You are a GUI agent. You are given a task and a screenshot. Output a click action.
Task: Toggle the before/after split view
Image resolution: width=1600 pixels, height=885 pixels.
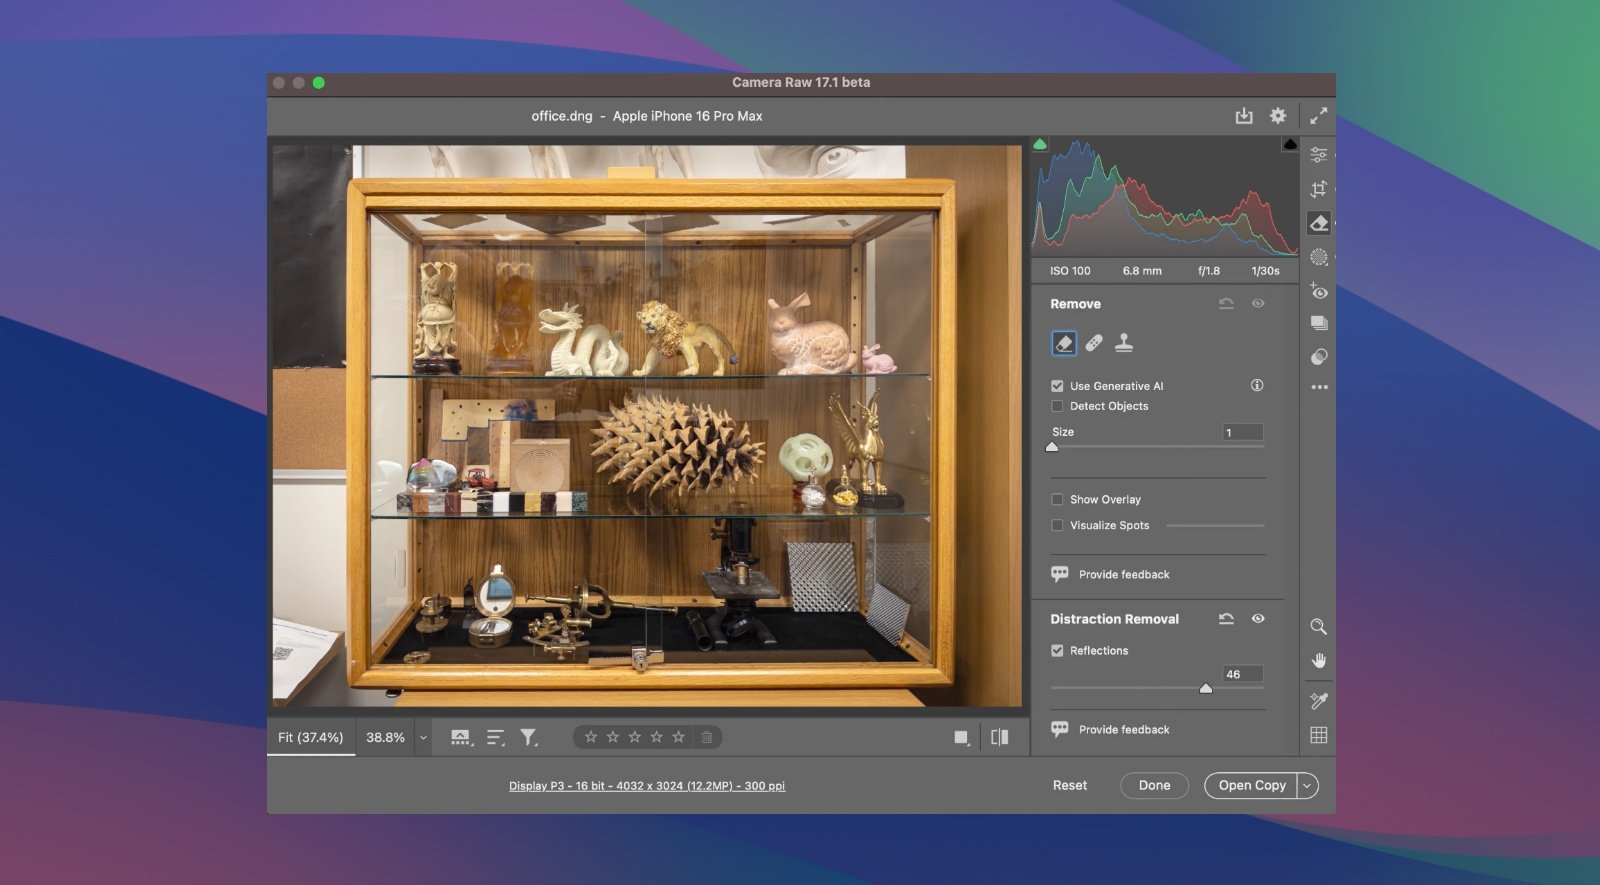coord(999,737)
